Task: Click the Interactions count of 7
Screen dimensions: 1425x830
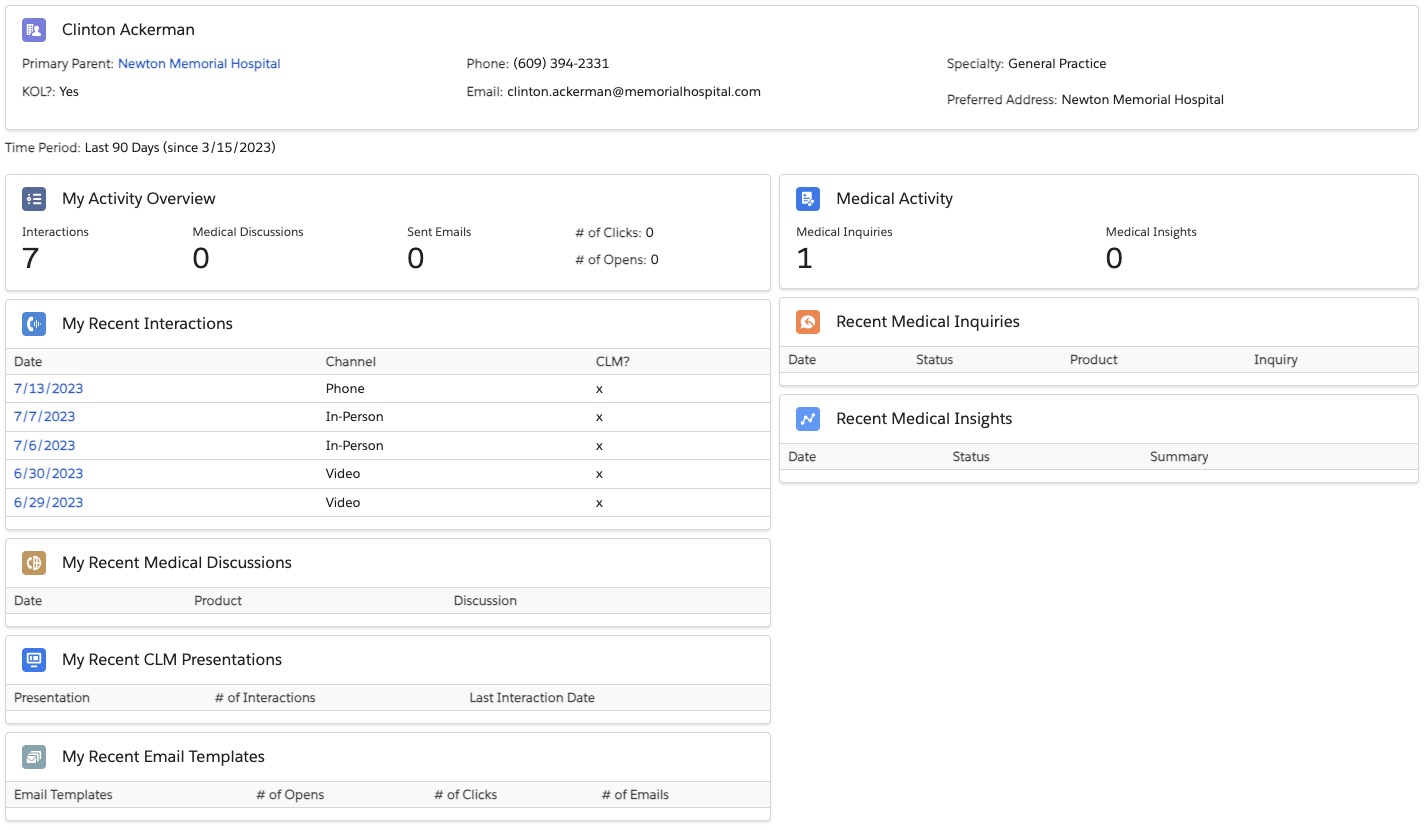Action: pos(31,259)
